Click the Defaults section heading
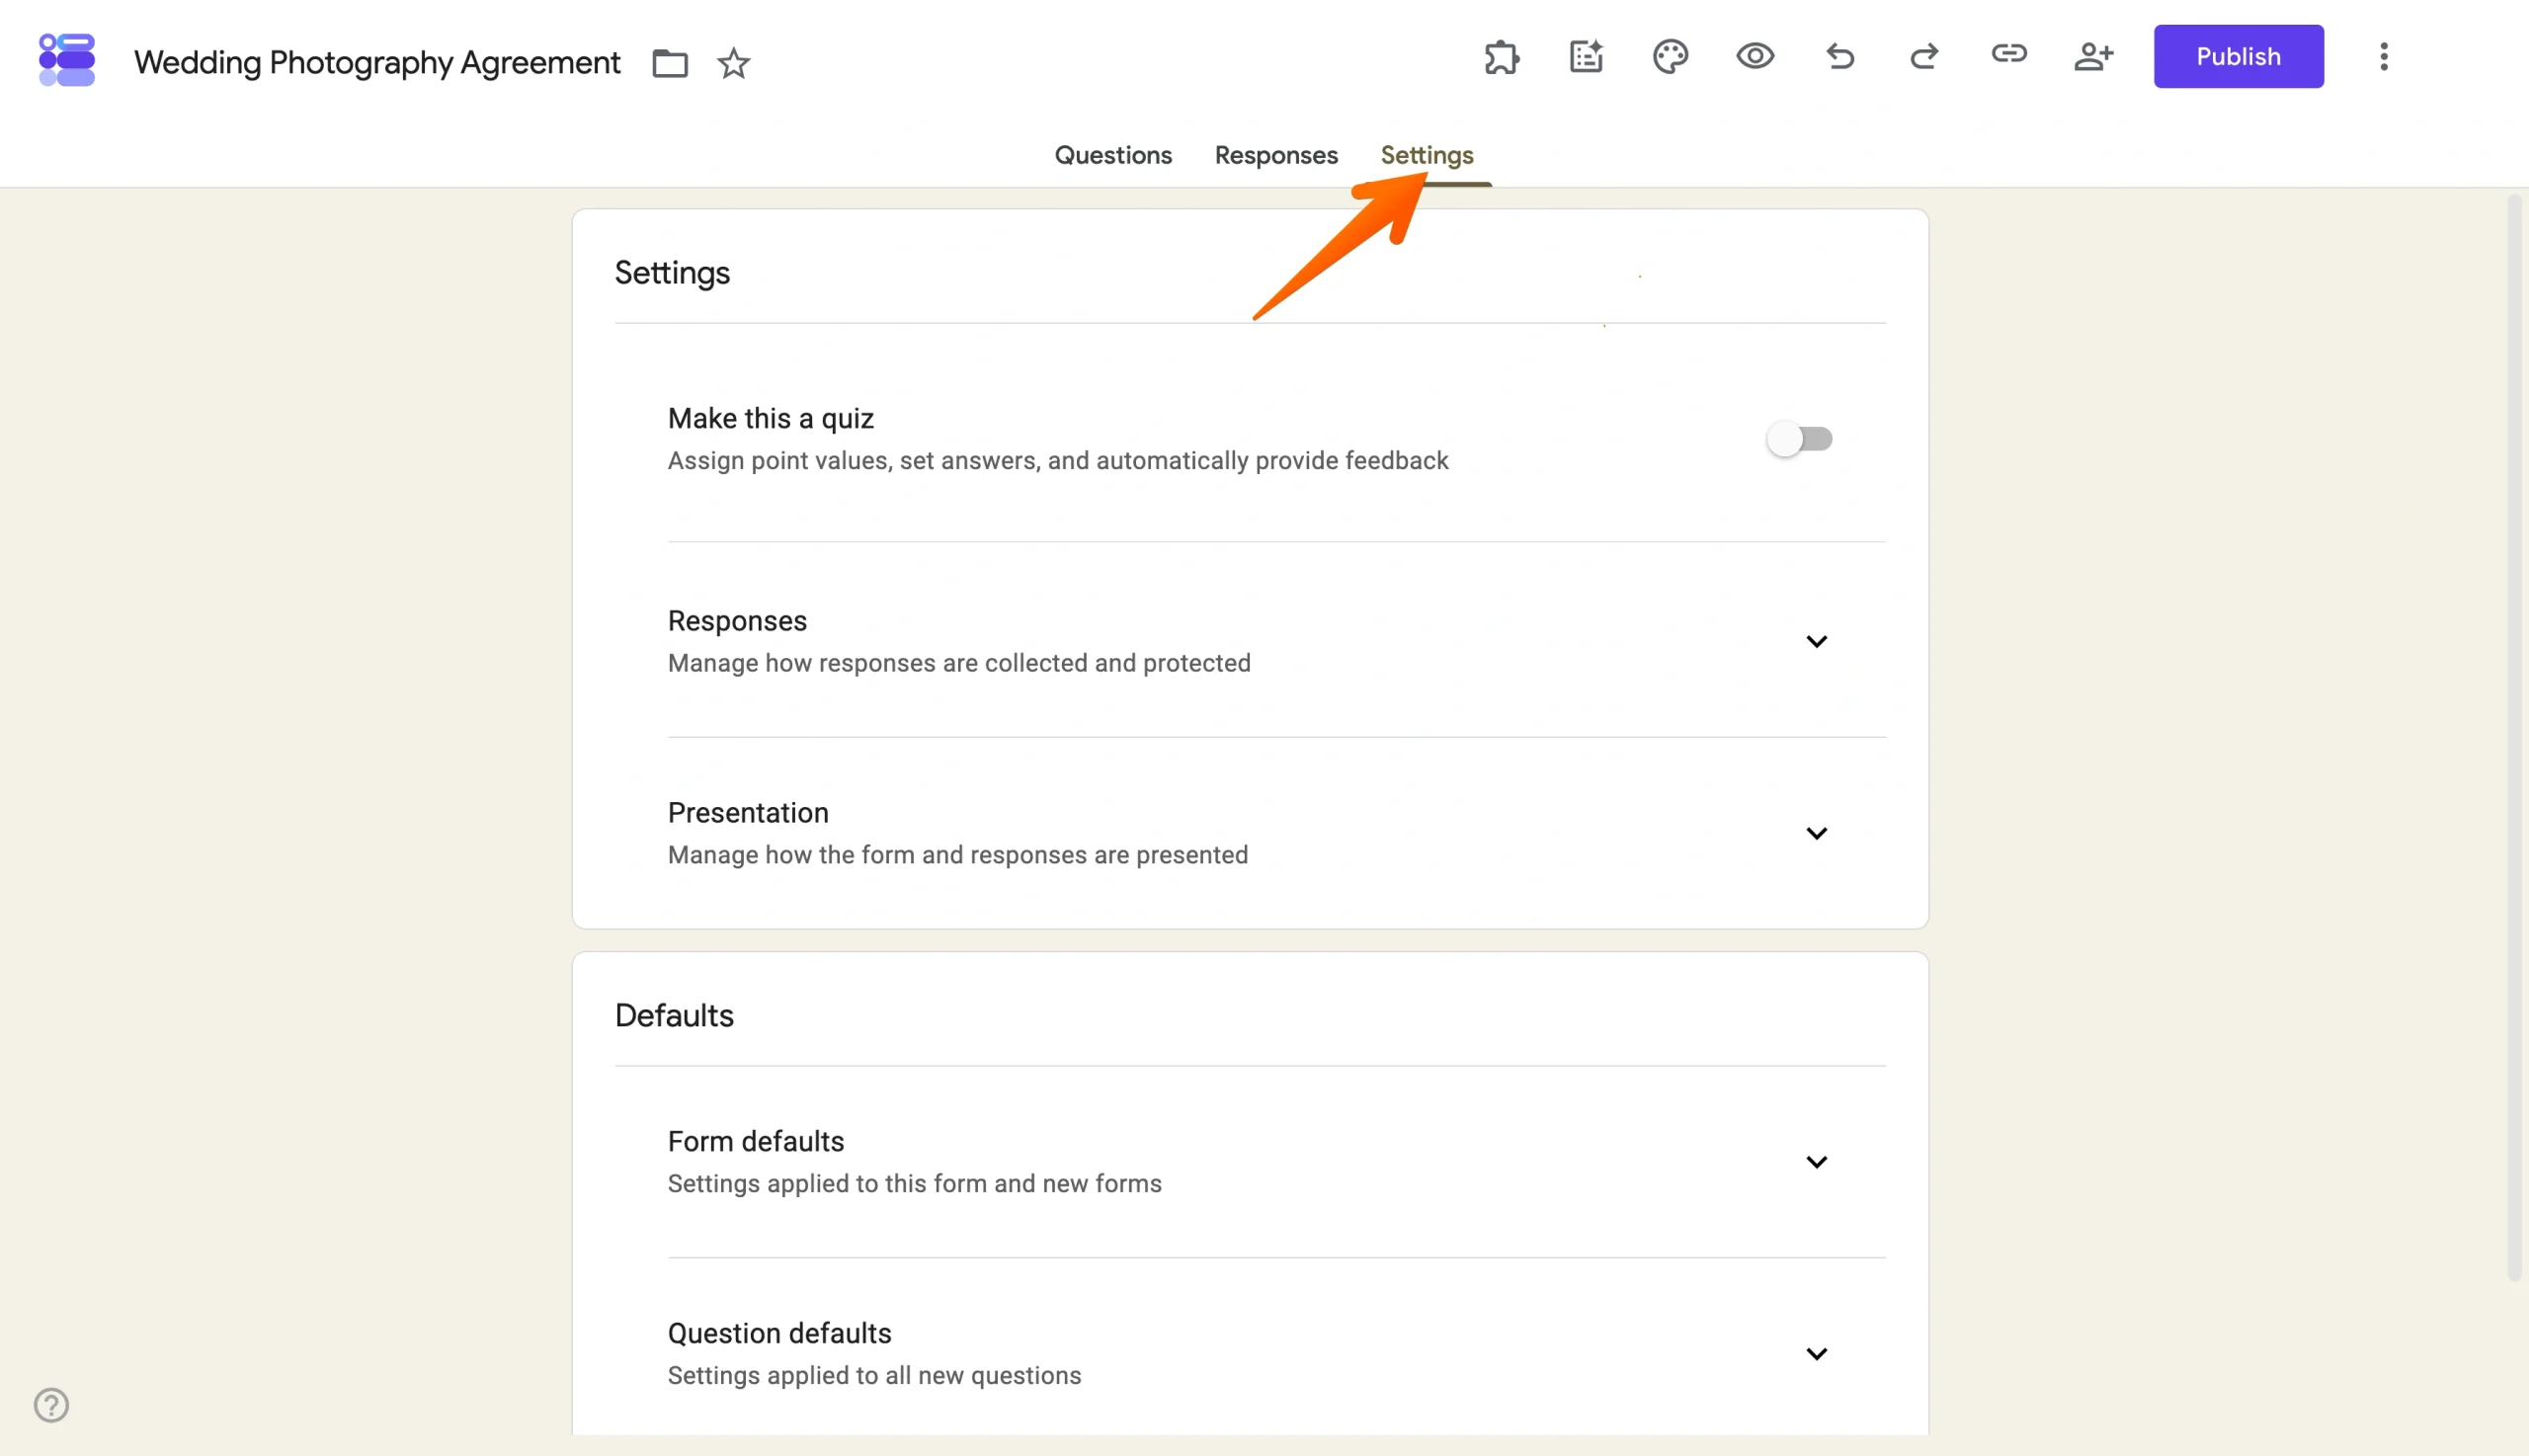 pos(674,1016)
